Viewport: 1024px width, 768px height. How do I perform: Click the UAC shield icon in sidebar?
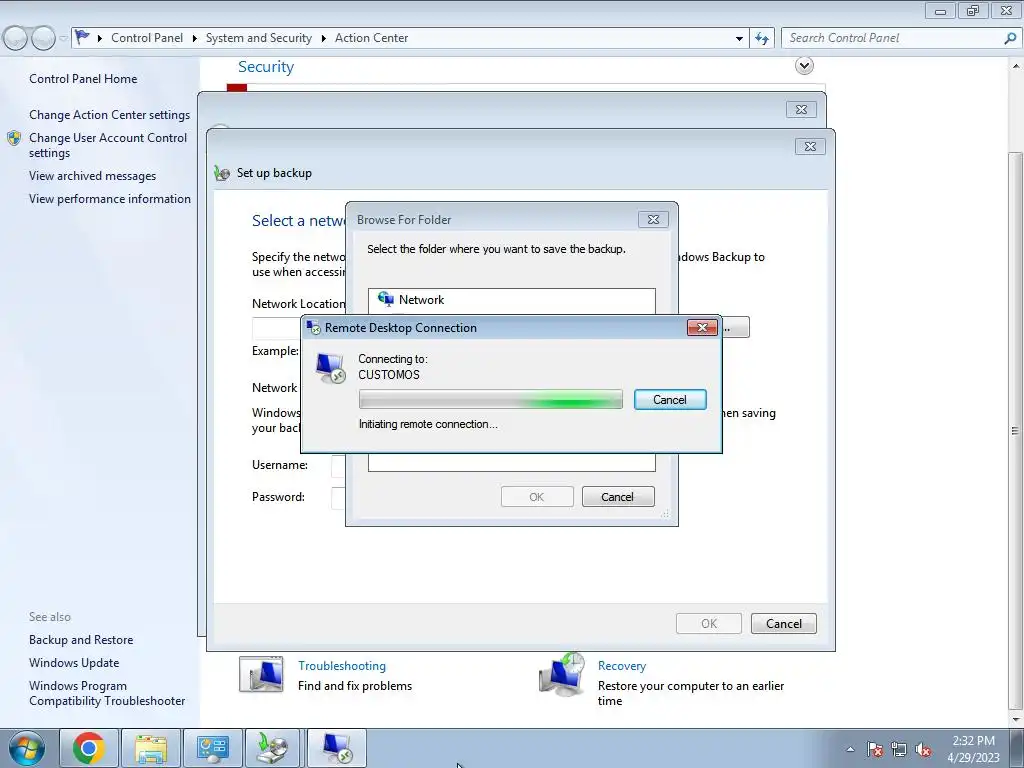(14, 138)
